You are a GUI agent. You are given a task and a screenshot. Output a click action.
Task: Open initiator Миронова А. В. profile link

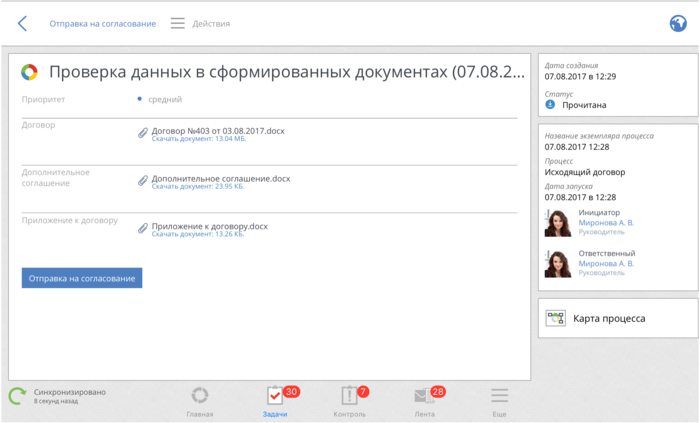[606, 222]
